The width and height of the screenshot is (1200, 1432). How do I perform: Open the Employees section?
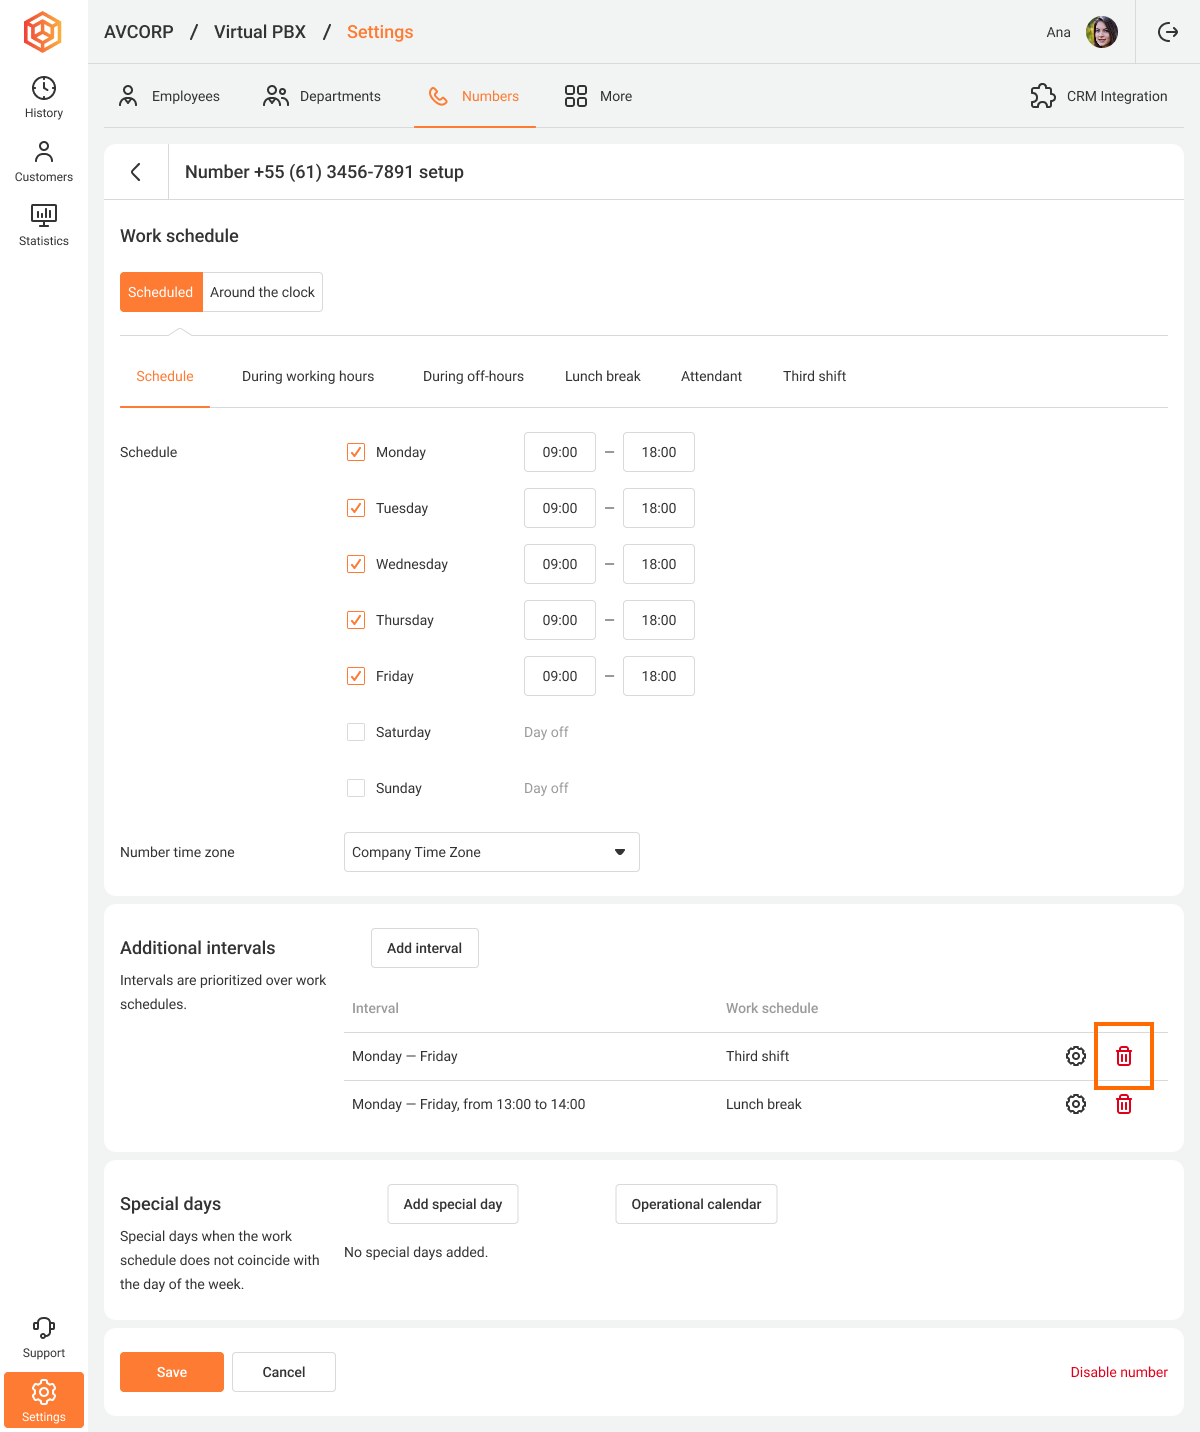[x=169, y=96]
